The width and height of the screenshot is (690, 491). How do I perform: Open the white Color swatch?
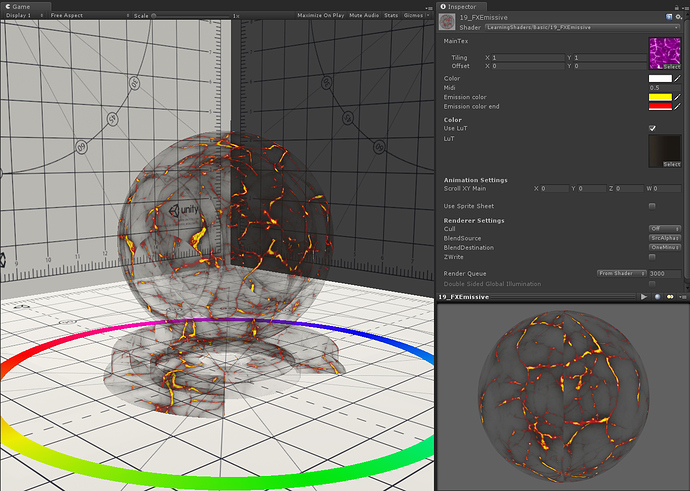pyautogui.click(x=660, y=78)
